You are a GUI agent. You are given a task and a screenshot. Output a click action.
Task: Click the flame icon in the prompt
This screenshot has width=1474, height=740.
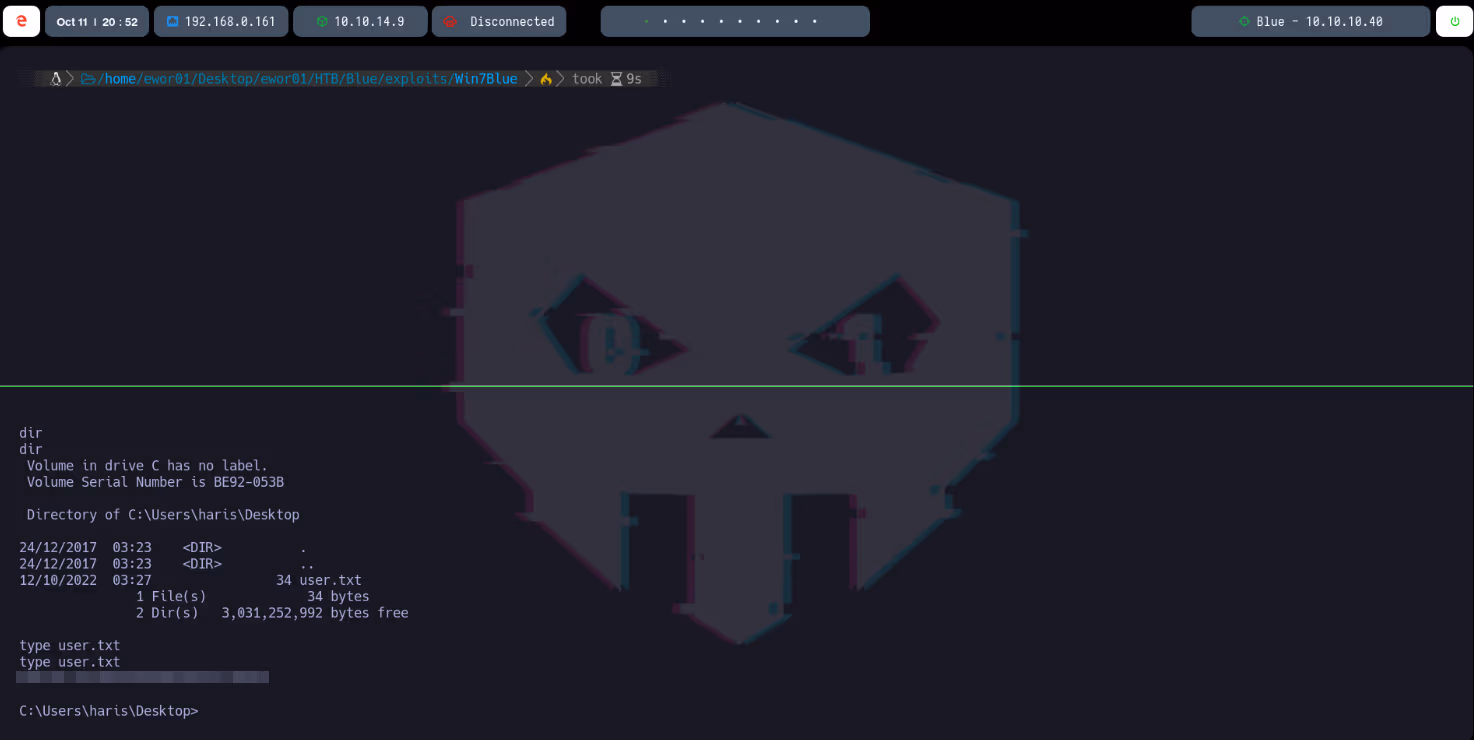546,79
